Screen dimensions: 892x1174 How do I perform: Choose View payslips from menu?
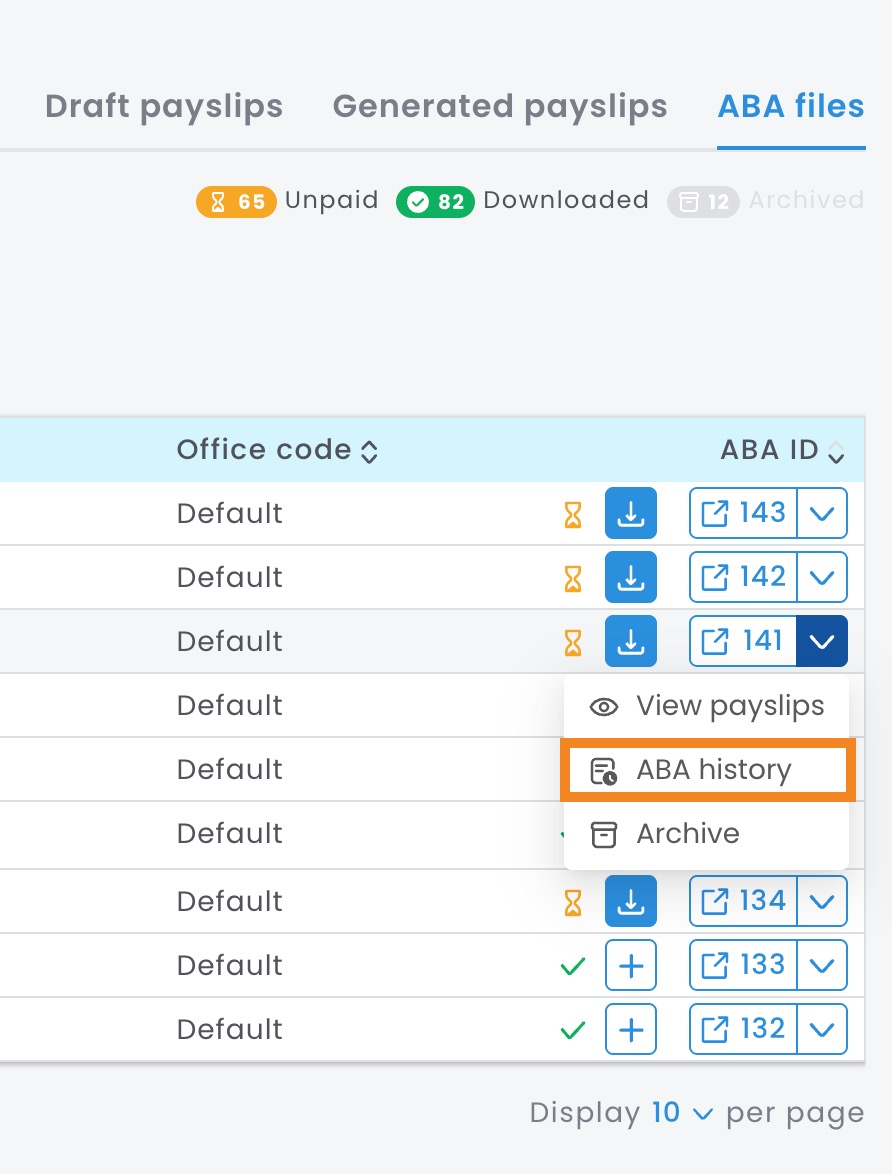click(708, 706)
